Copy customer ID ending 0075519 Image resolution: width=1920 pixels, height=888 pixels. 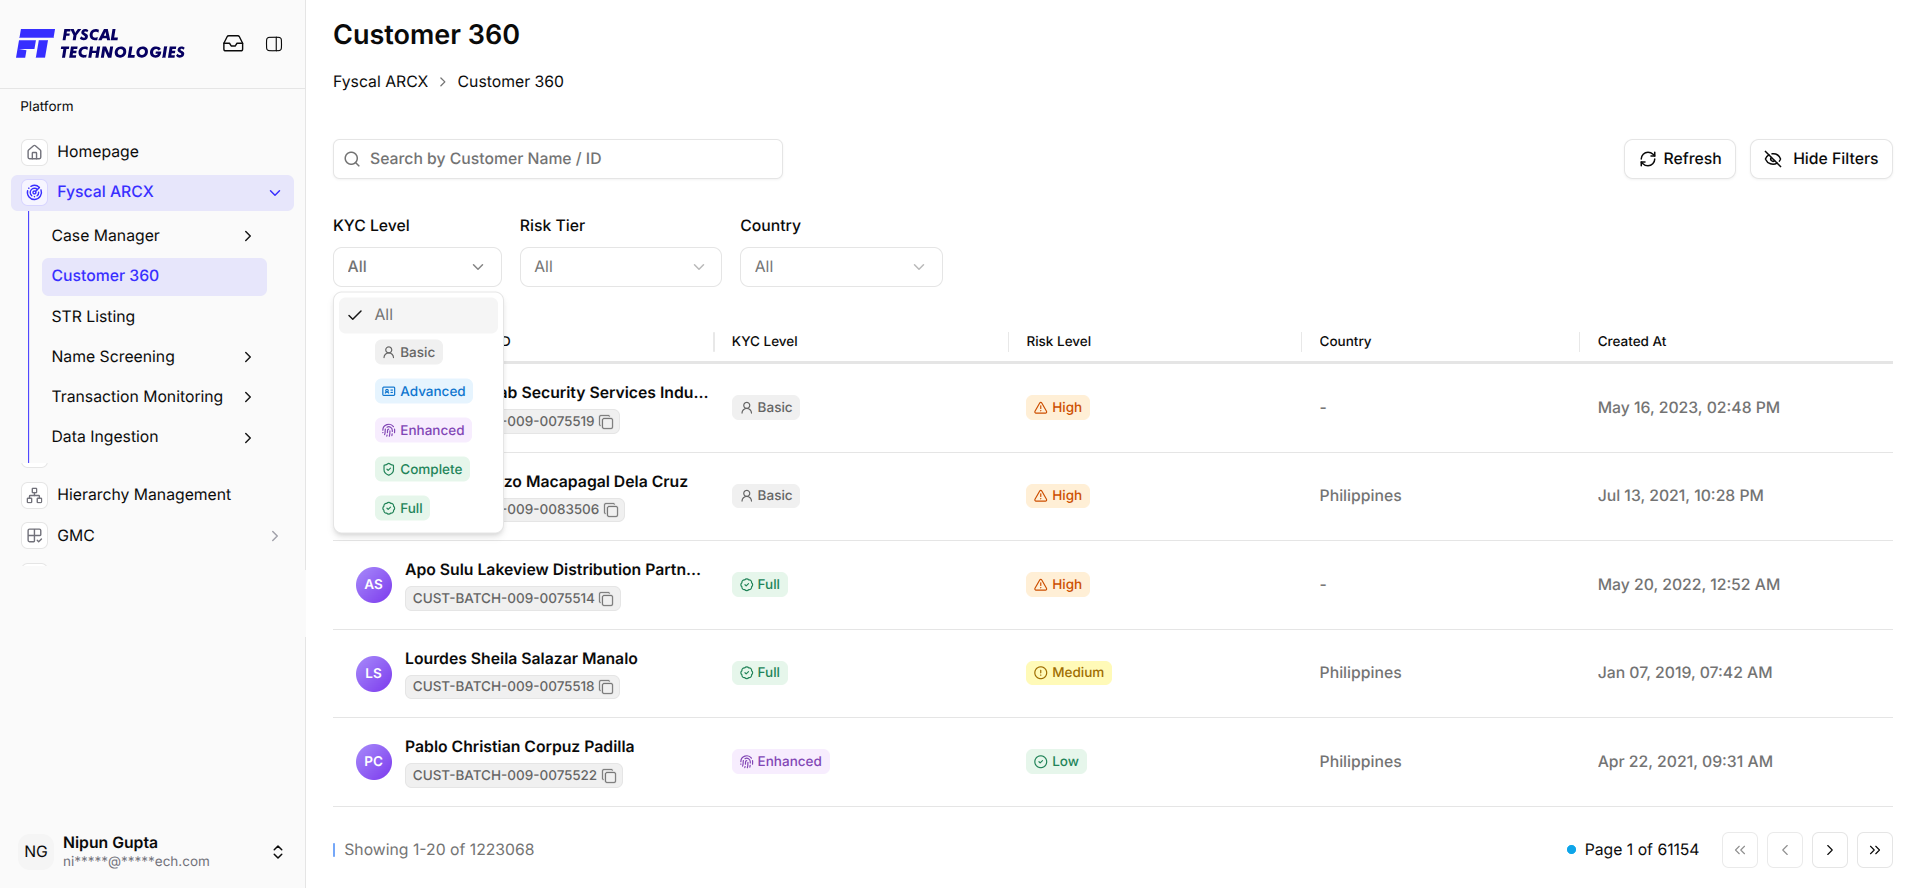point(606,422)
